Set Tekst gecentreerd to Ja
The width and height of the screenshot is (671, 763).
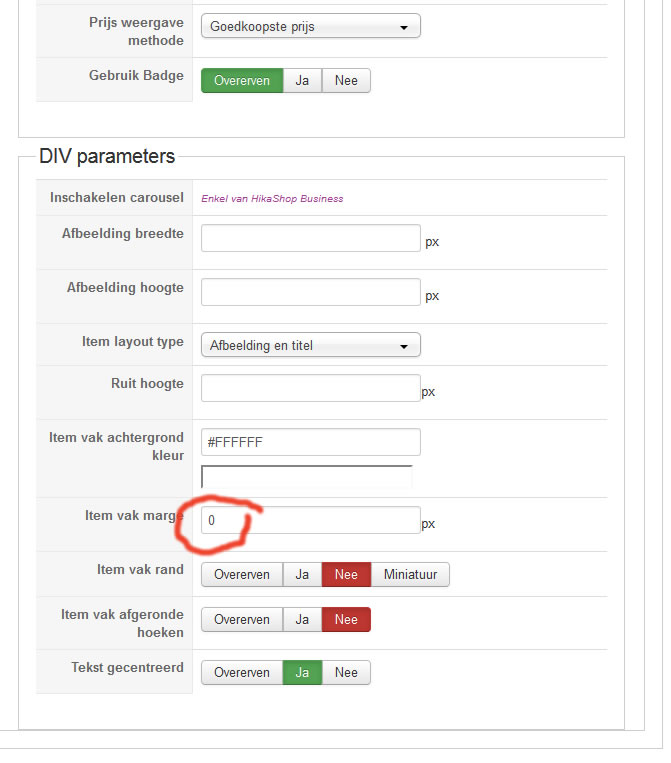pyautogui.click(x=302, y=672)
